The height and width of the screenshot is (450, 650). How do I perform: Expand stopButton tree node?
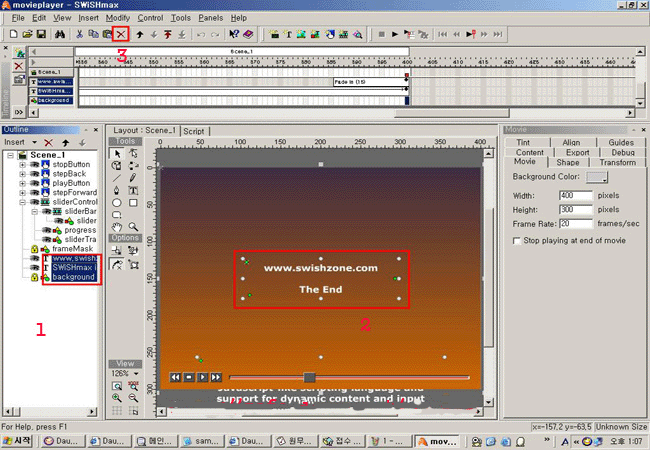(22, 165)
